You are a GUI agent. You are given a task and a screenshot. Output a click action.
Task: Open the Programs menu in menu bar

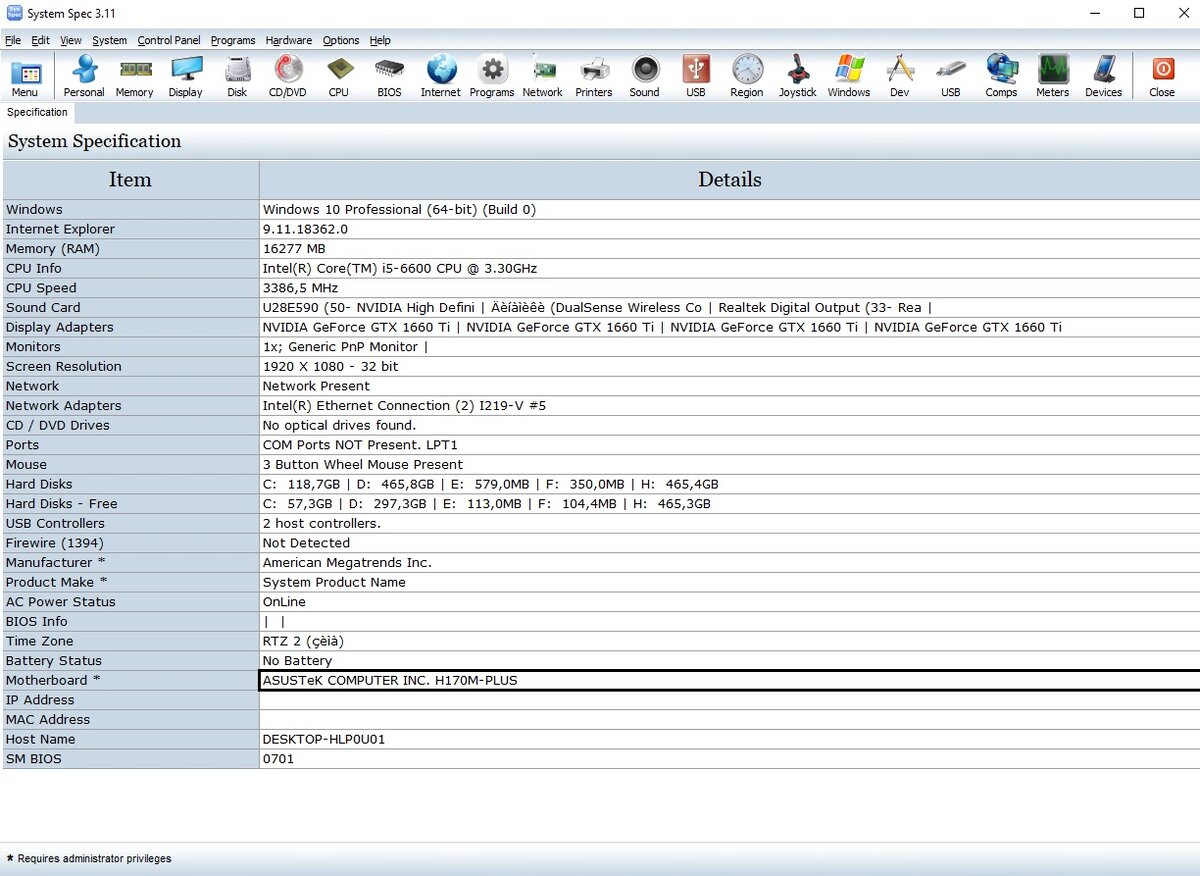[x=233, y=40]
